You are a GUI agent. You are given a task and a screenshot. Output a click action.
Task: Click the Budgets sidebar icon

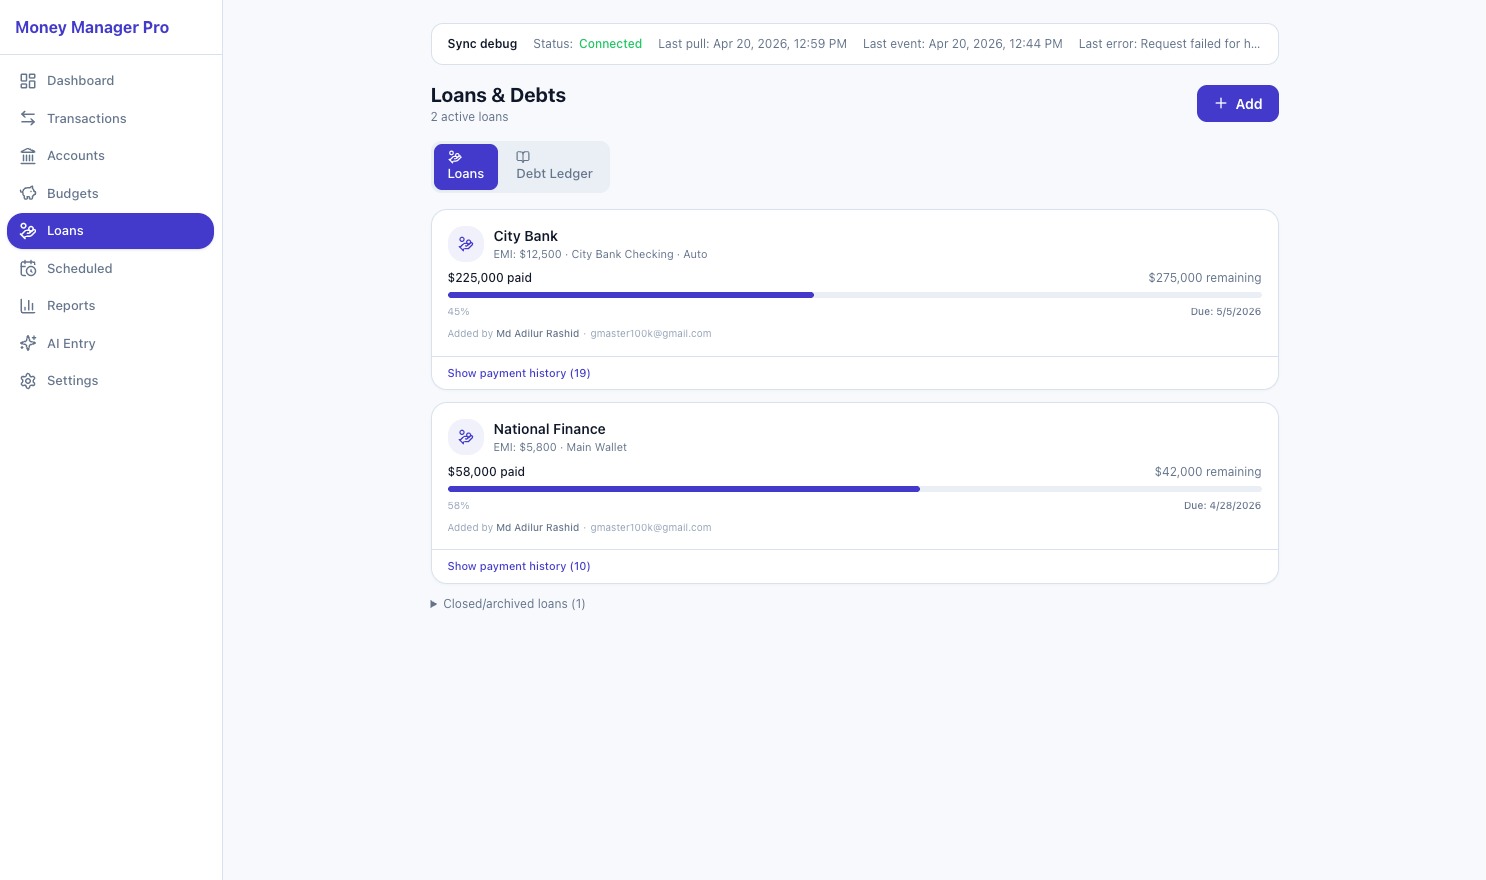tap(28, 193)
